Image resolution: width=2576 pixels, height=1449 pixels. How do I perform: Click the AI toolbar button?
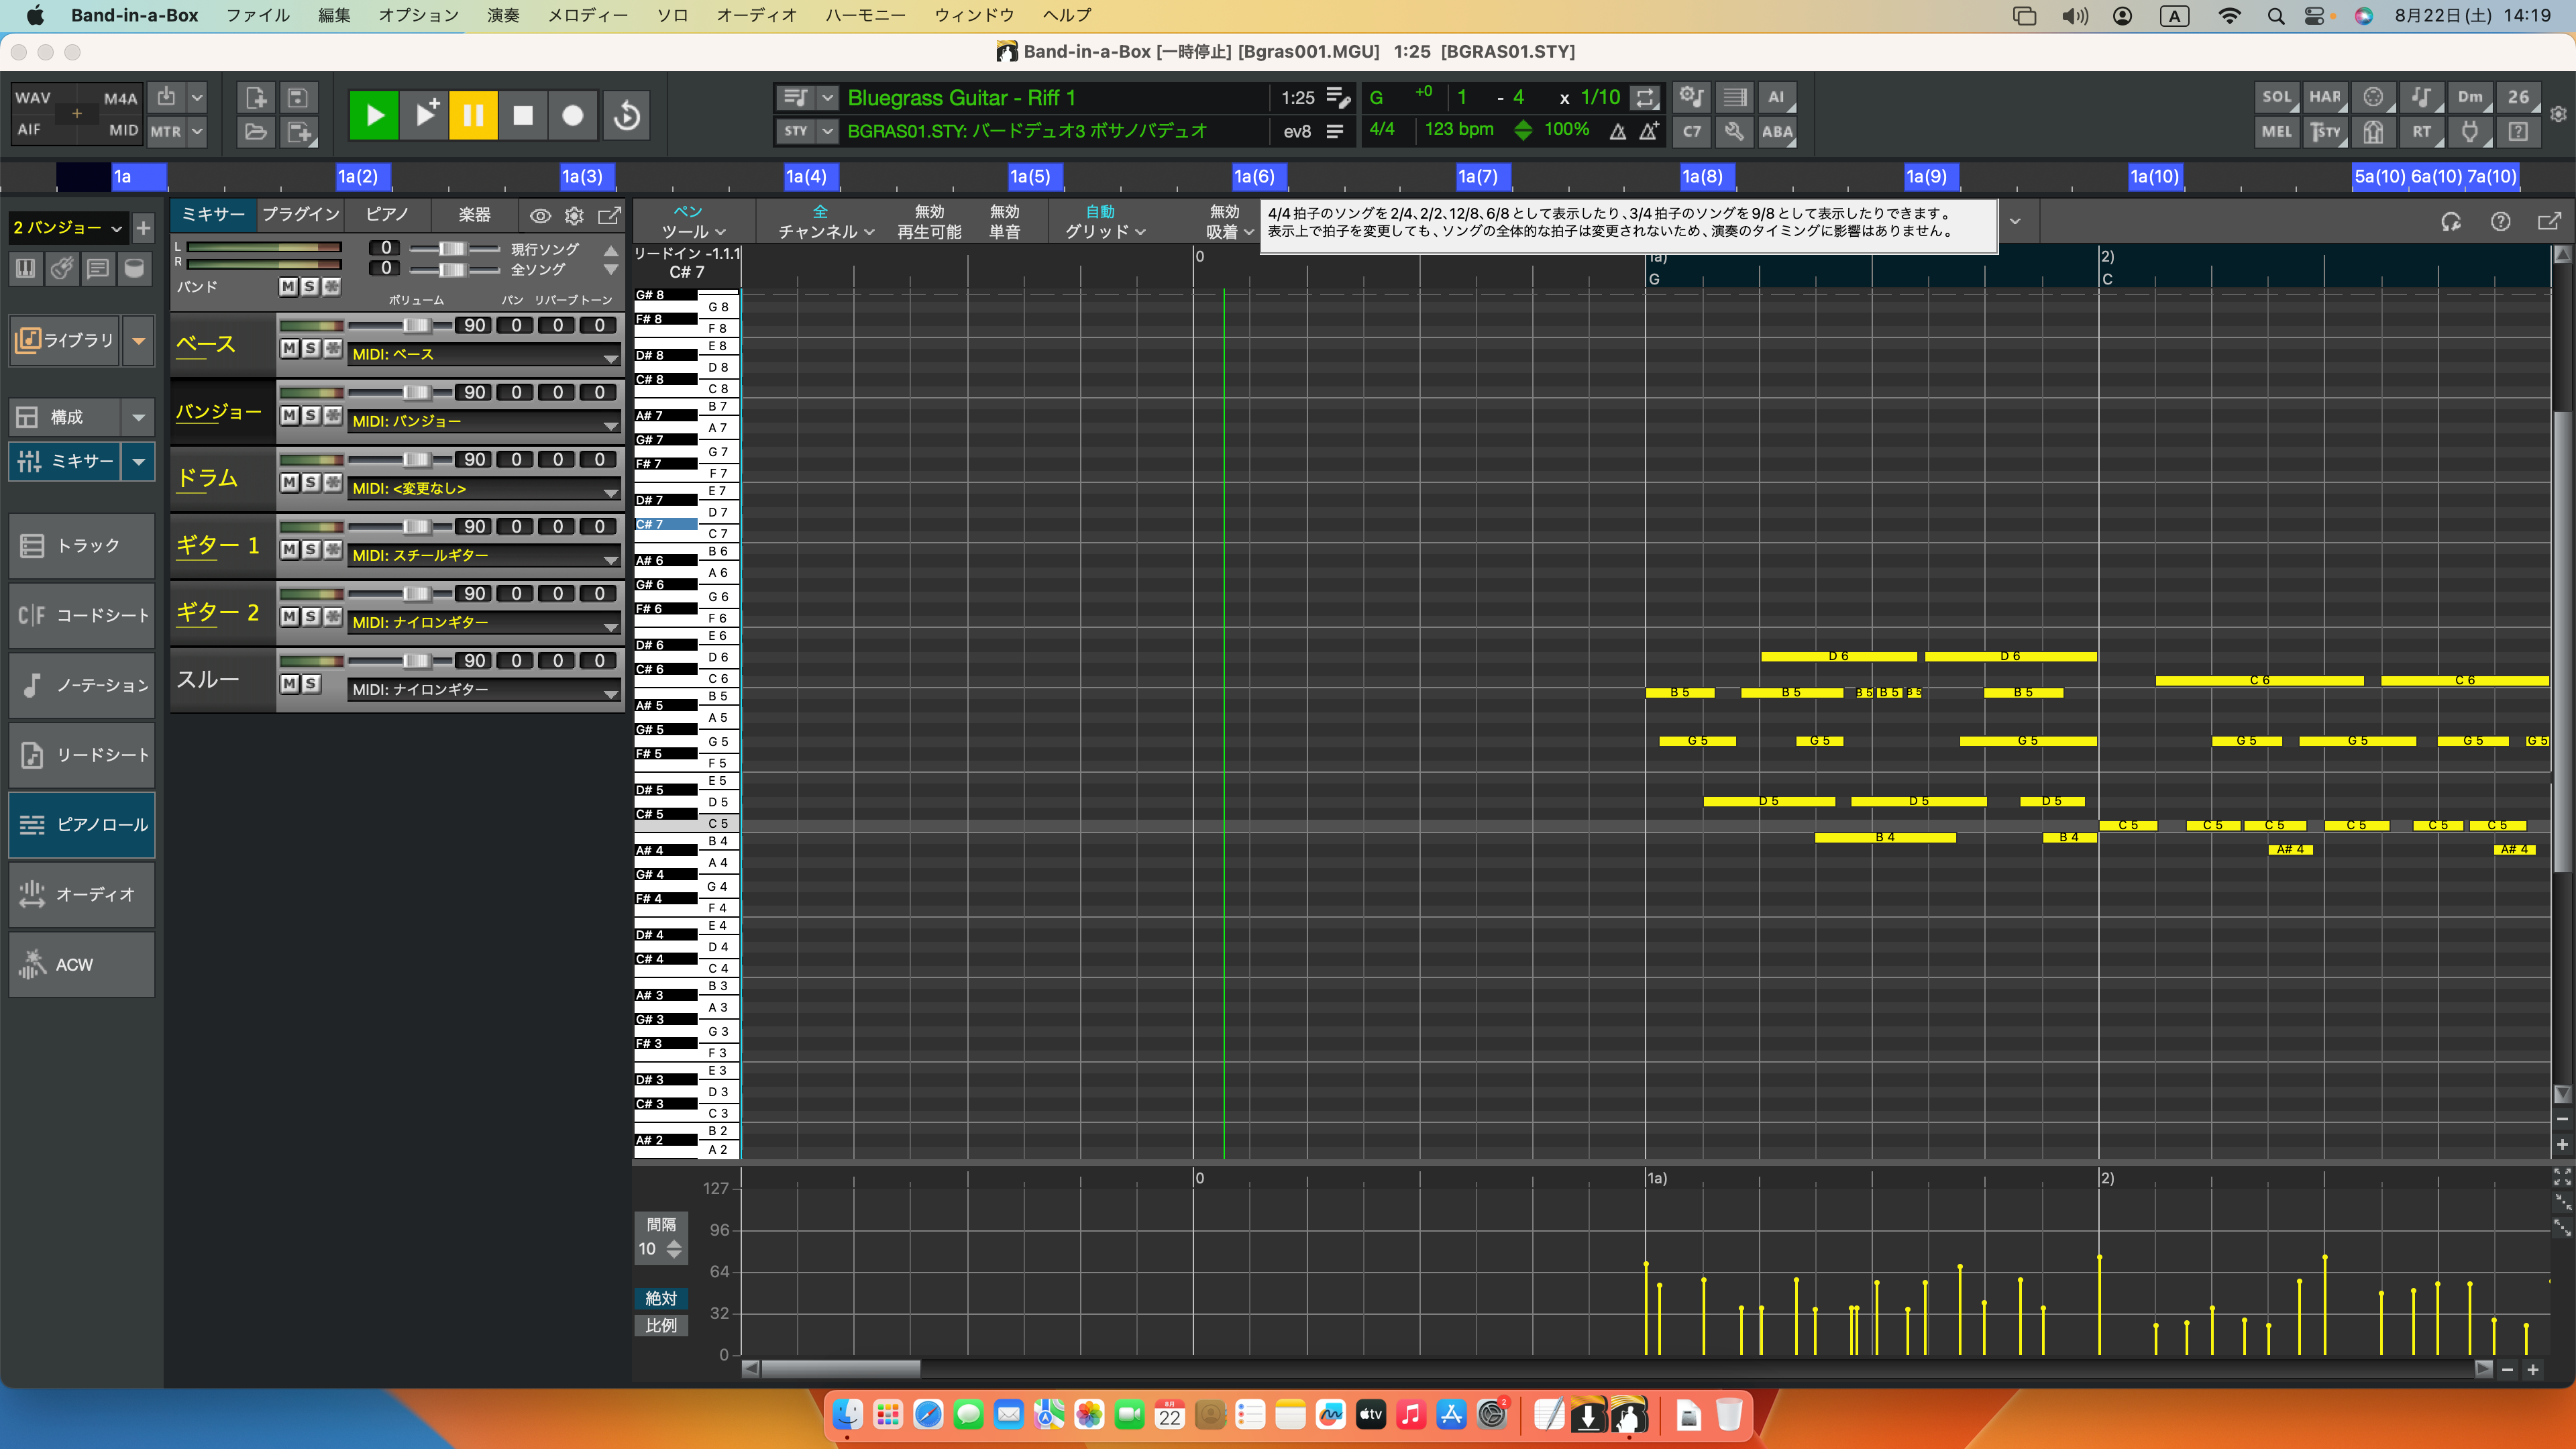tap(1777, 97)
